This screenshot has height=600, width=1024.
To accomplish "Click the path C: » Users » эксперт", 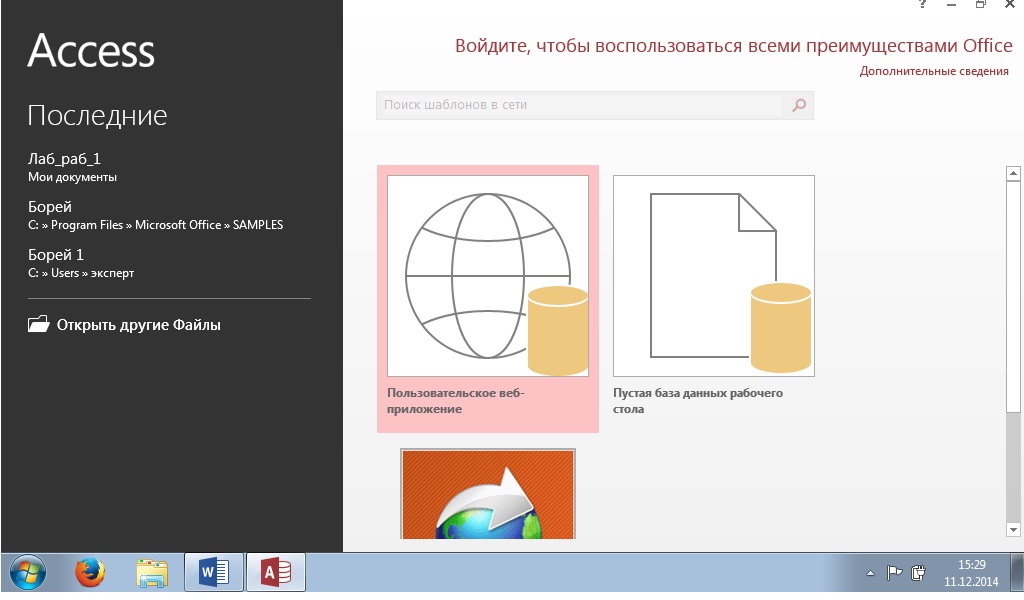I will tap(81, 273).
